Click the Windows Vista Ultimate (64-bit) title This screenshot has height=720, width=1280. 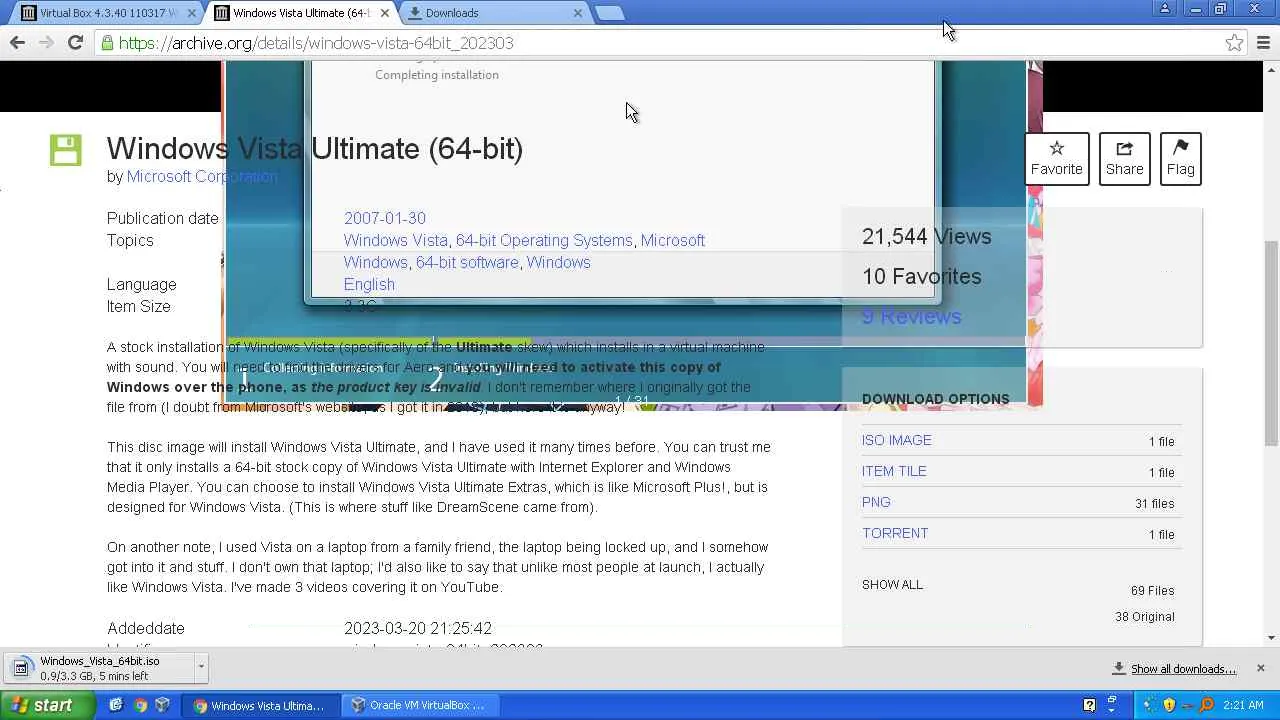315,148
